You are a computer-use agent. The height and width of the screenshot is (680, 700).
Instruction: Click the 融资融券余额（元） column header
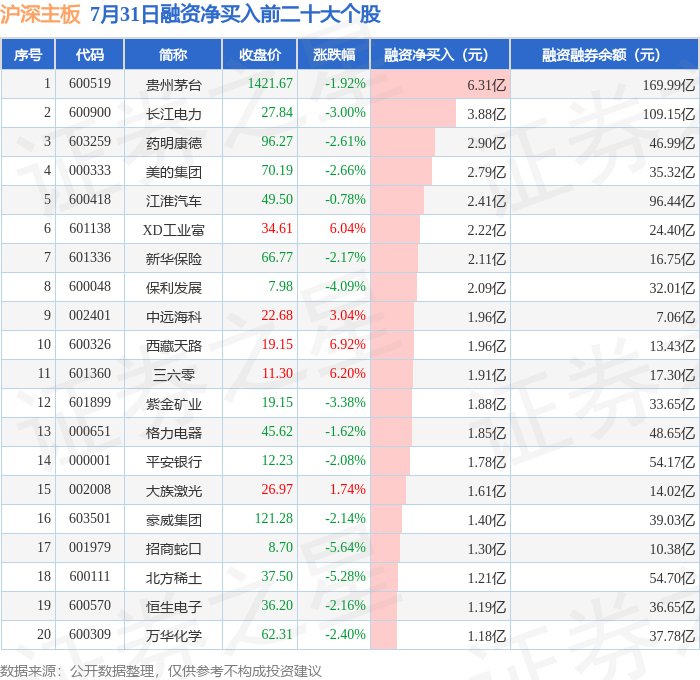(603, 55)
